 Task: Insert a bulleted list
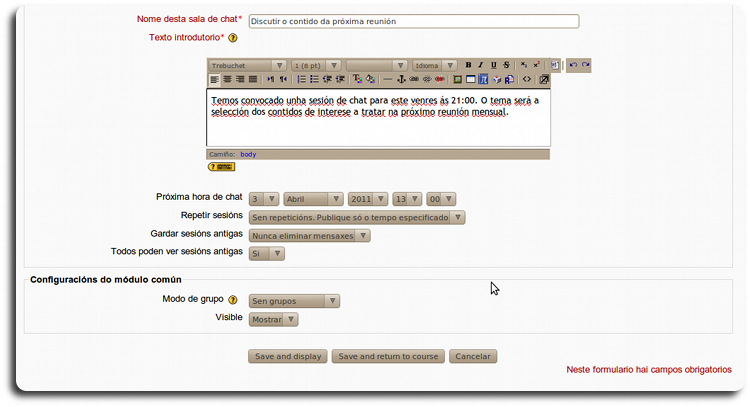[x=314, y=79]
